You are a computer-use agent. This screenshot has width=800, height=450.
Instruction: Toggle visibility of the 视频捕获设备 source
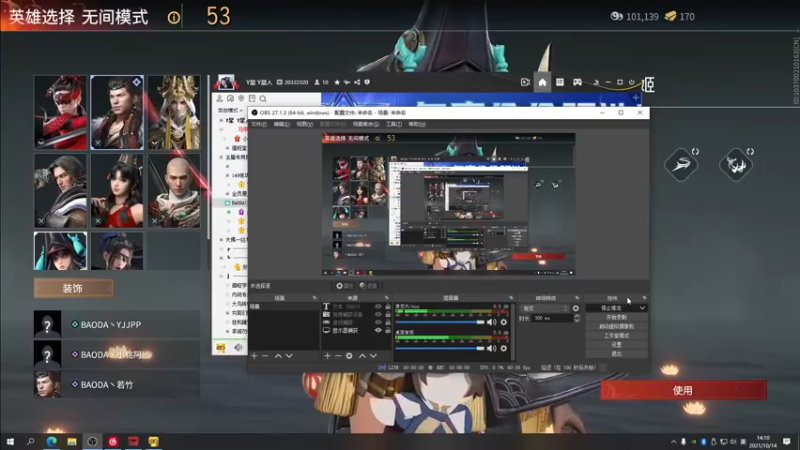(378, 314)
